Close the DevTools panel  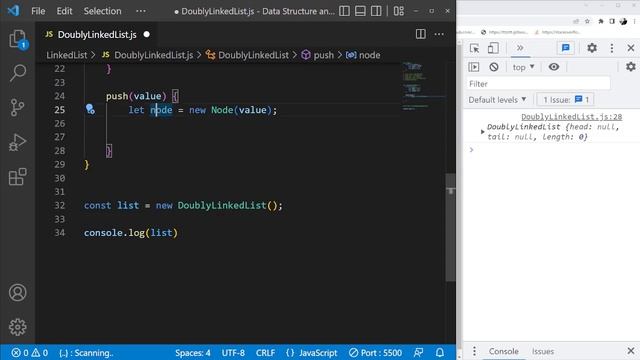(631, 48)
